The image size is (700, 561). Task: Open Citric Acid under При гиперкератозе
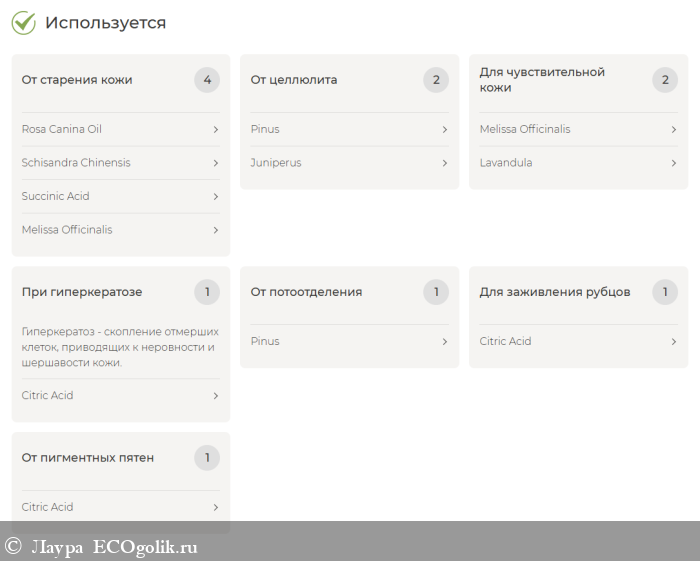coord(47,395)
